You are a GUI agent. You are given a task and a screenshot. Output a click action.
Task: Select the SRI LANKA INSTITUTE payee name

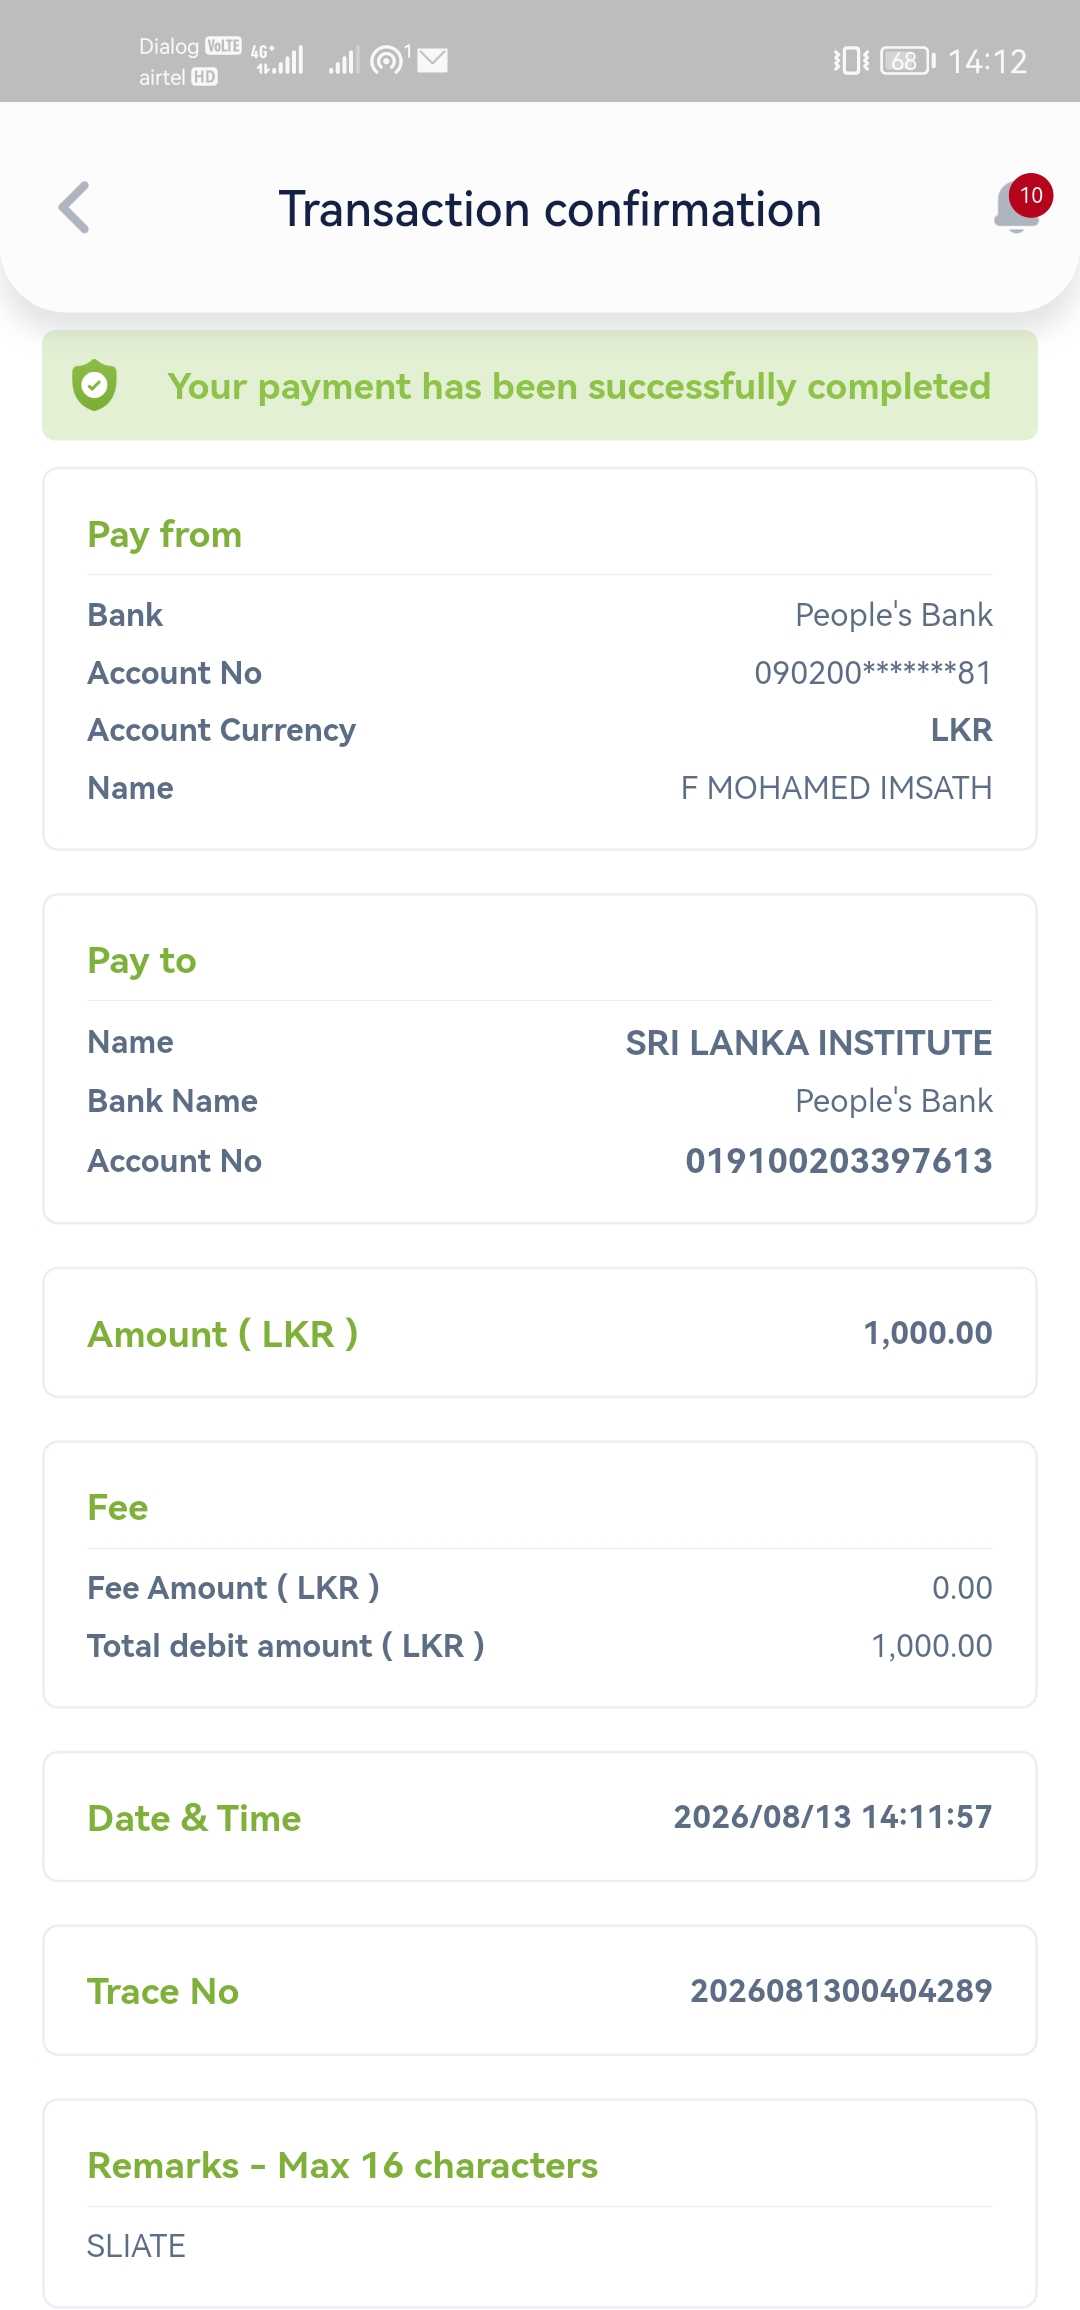click(x=809, y=1043)
